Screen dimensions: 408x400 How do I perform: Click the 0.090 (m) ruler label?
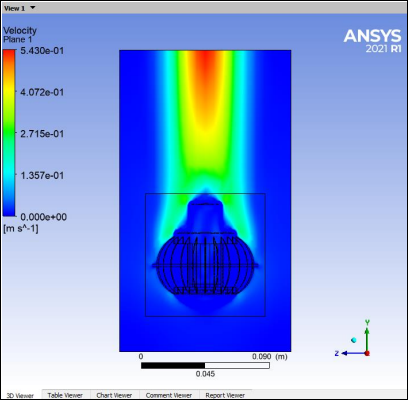point(270,357)
